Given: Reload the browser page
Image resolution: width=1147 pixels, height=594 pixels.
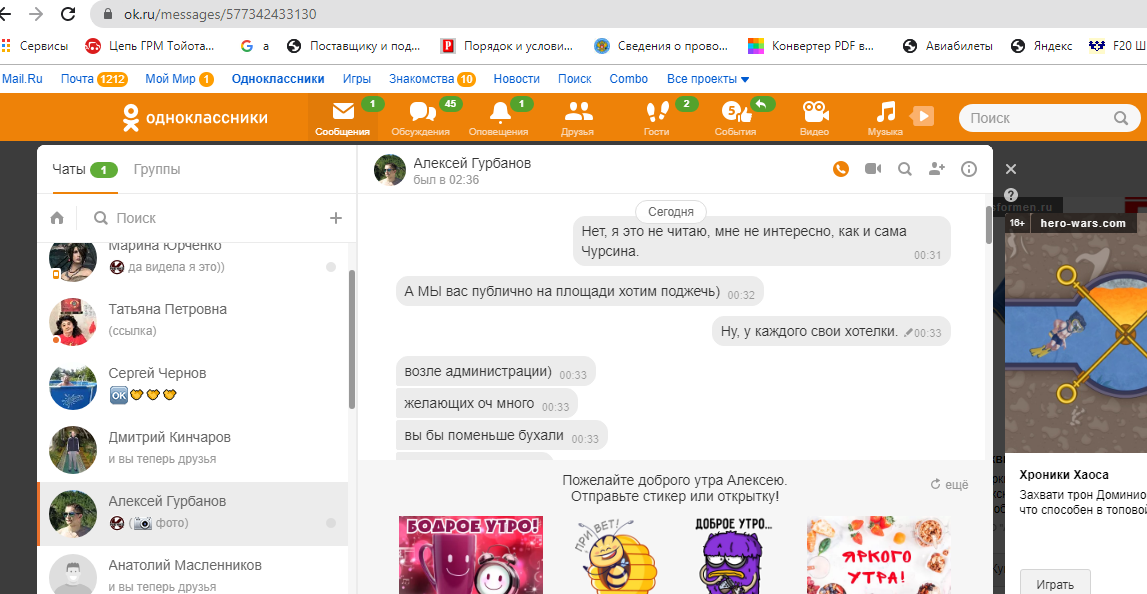Looking at the screenshot, I should pos(68,13).
